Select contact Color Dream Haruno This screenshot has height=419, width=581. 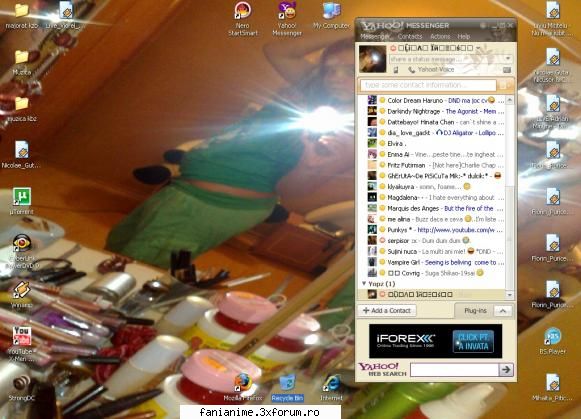432,100
